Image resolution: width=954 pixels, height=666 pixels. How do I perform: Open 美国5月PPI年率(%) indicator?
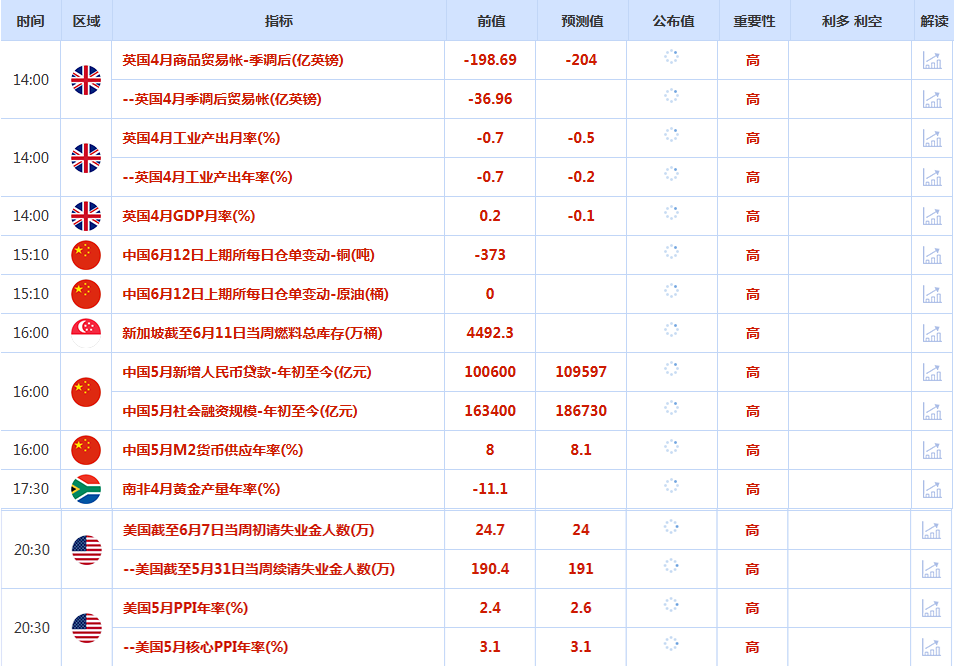pyautogui.click(x=185, y=608)
